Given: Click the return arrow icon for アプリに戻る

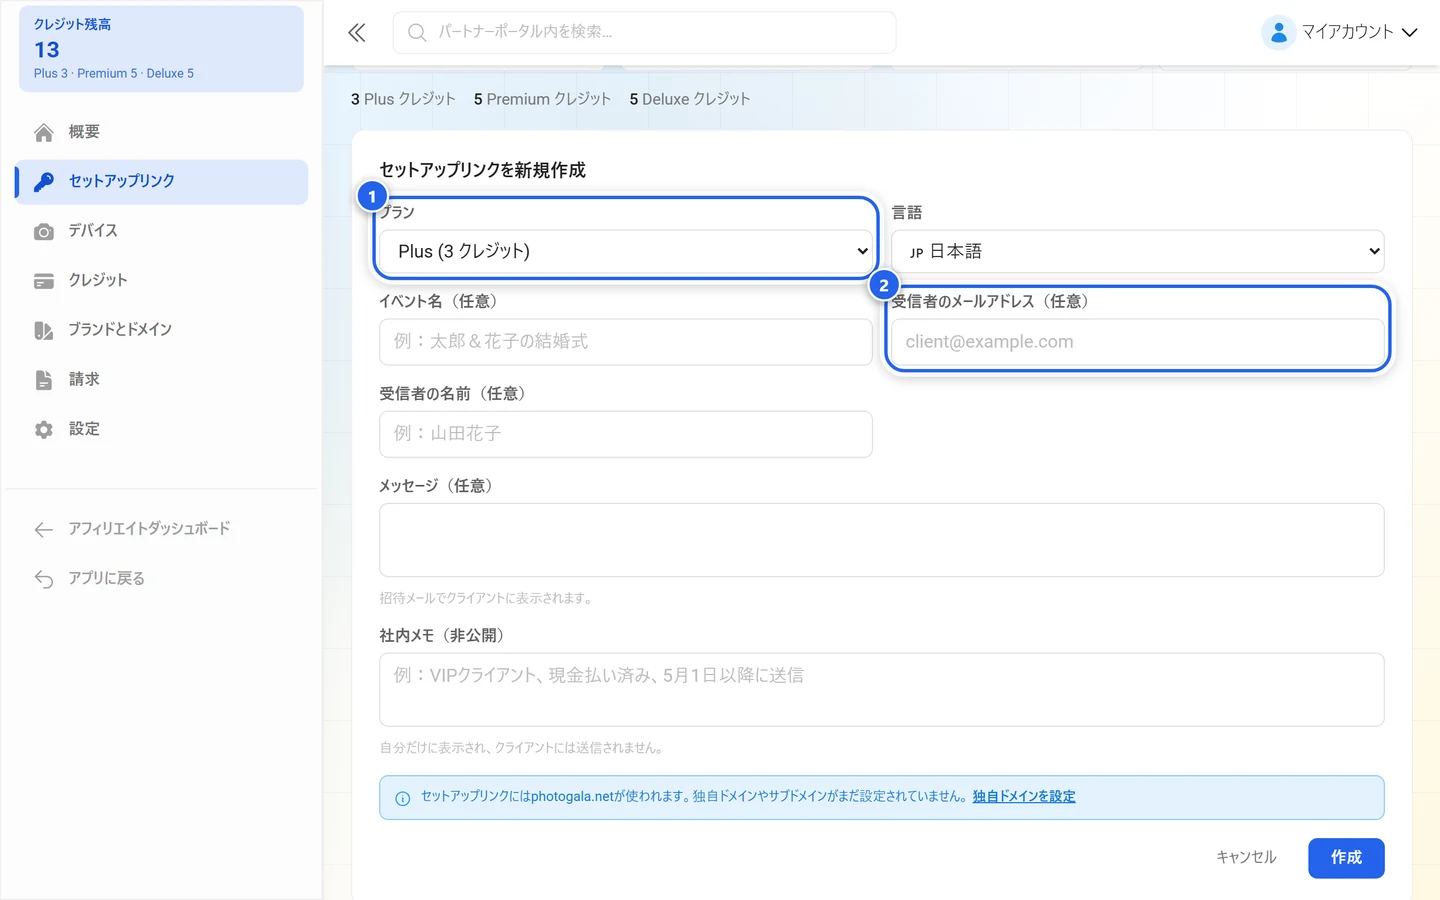Looking at the screenshot, I should click(x=44, y=579).
